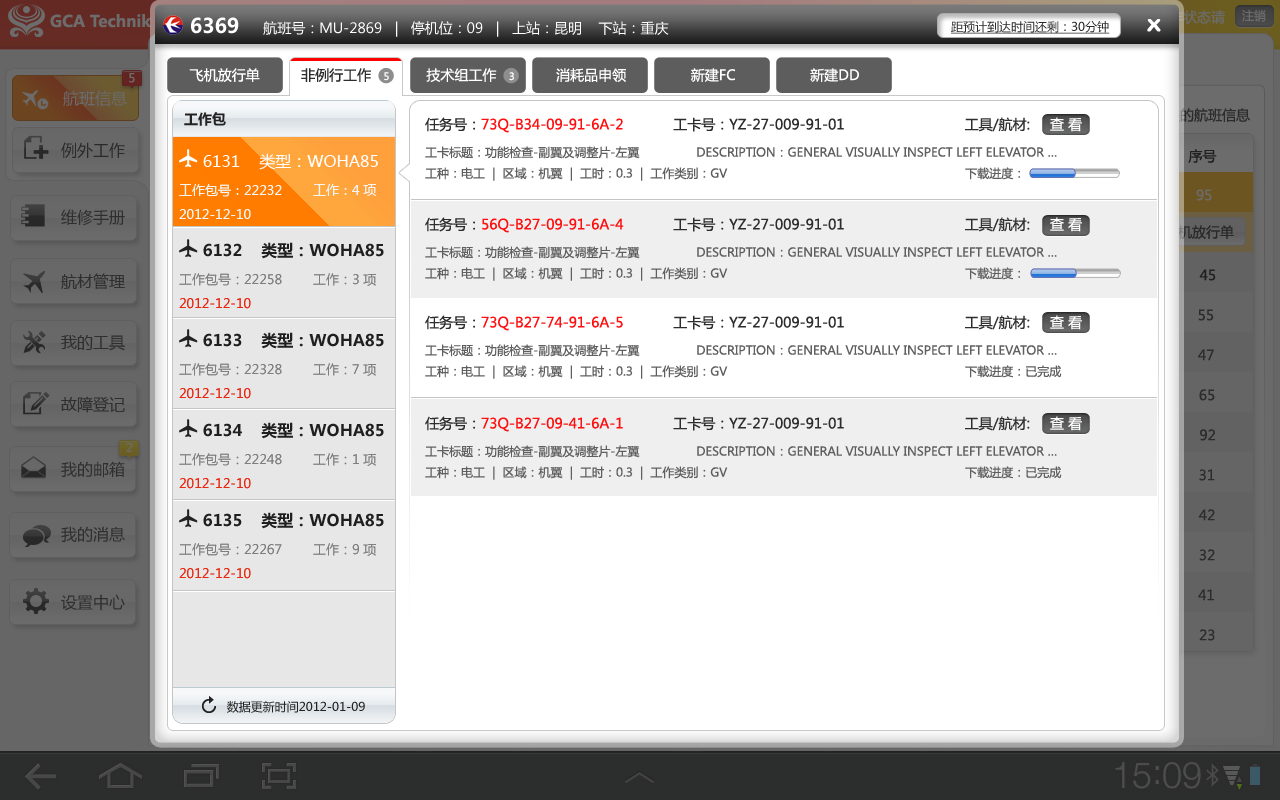Click the 新建DD tab
The width and height of the screenshot is (1280, 800).
(834, 76)
